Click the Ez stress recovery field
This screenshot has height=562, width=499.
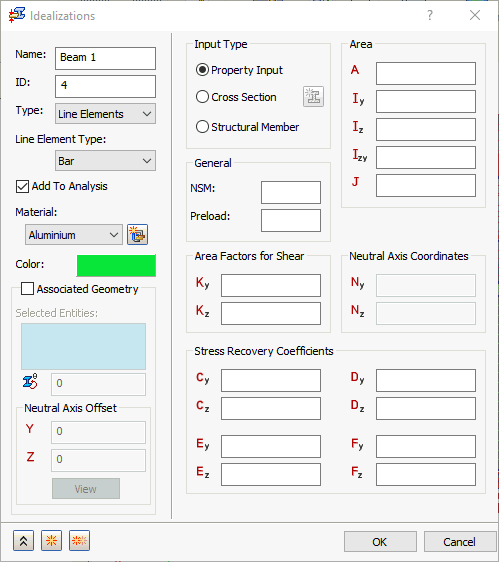271,474
